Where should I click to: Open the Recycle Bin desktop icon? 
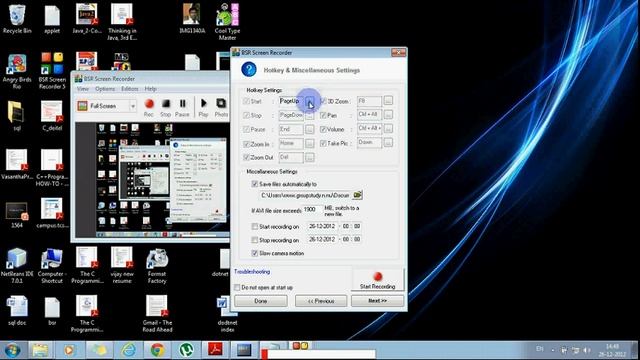tap(17, 19)
